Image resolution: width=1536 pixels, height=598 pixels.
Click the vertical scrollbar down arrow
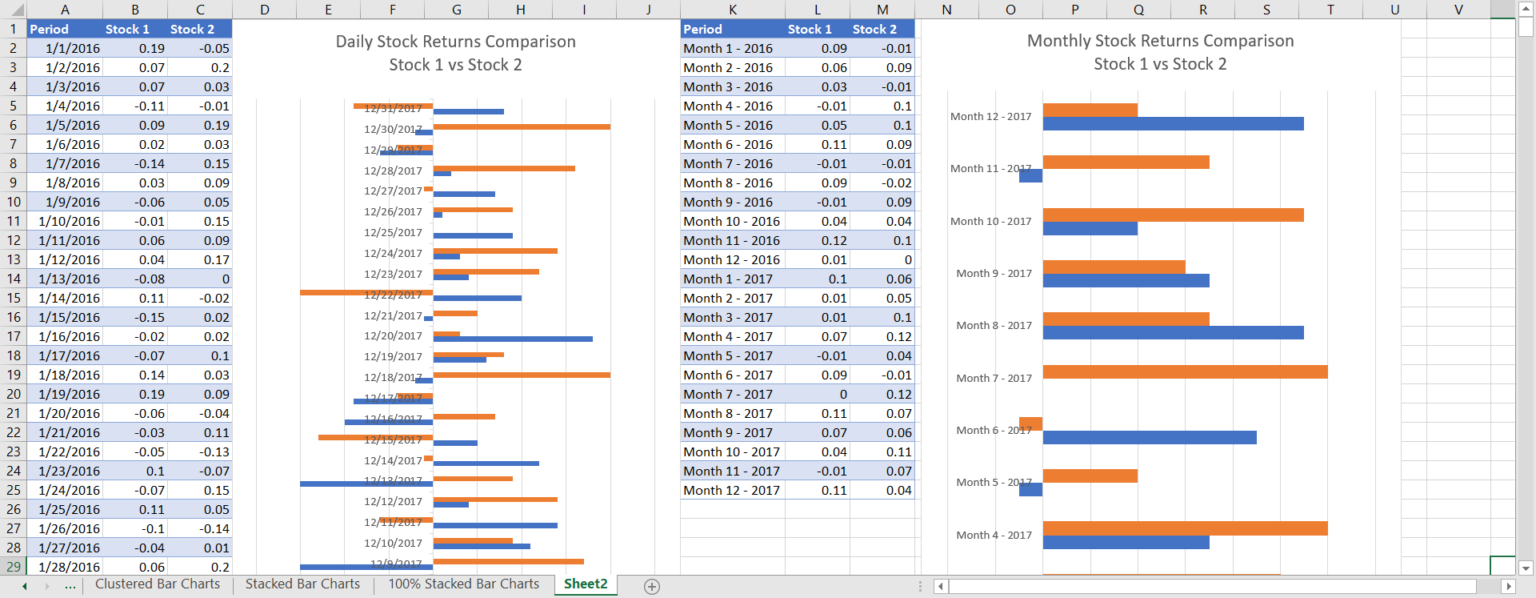(x=1528, y=568)
